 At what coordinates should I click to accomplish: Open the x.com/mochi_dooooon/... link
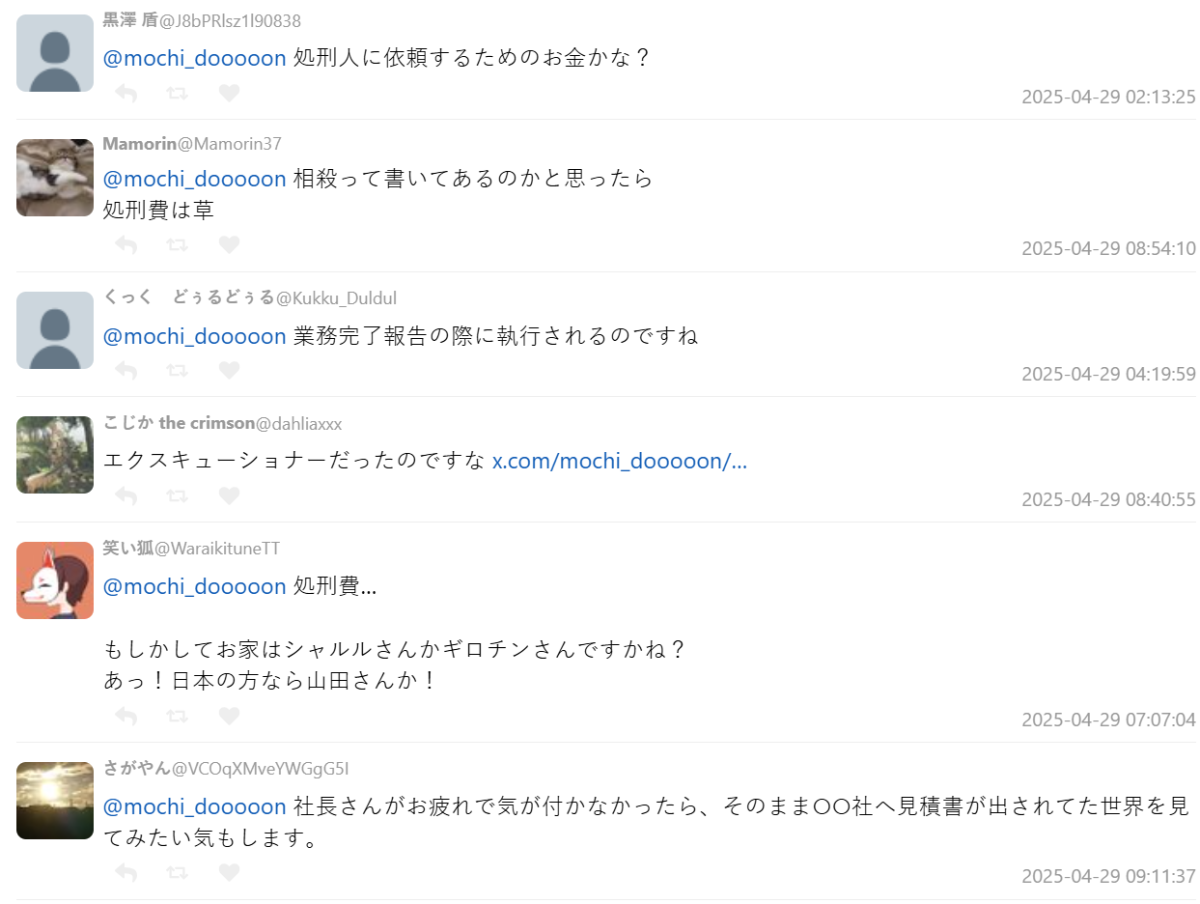(619, 461)
